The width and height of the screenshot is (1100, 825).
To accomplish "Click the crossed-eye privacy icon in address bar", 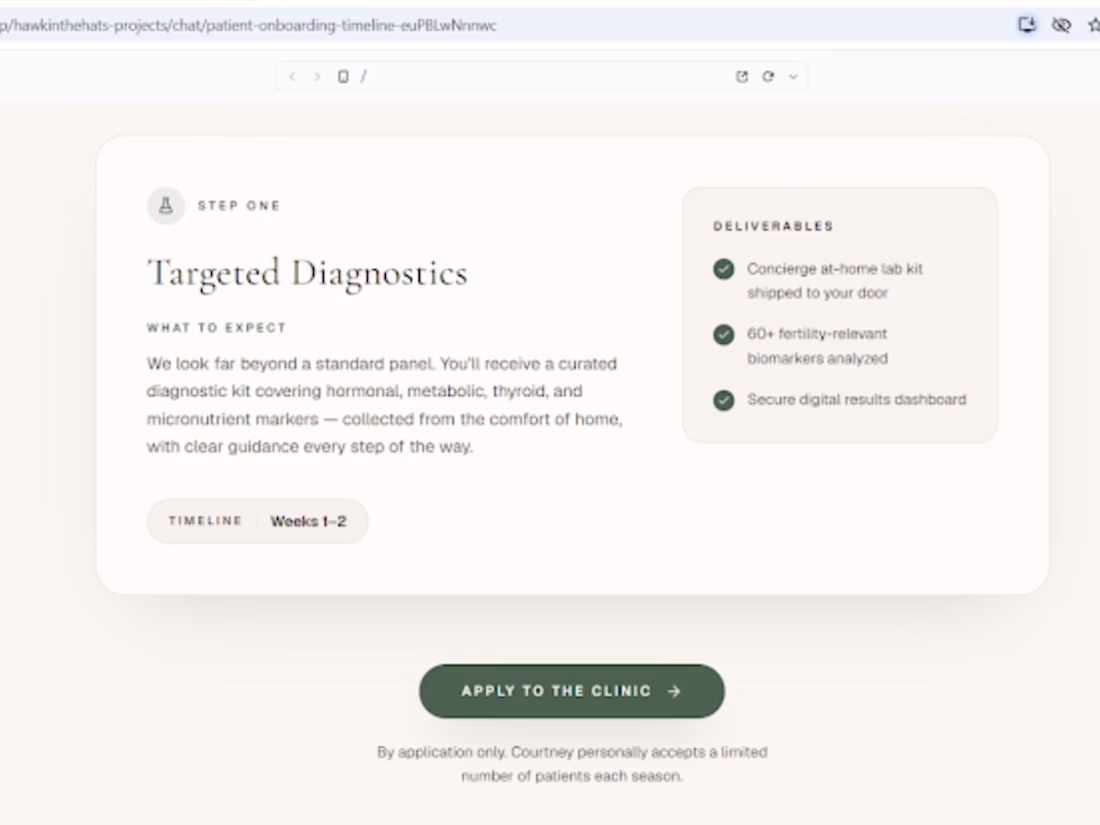I will click(x=1061, y=25).
